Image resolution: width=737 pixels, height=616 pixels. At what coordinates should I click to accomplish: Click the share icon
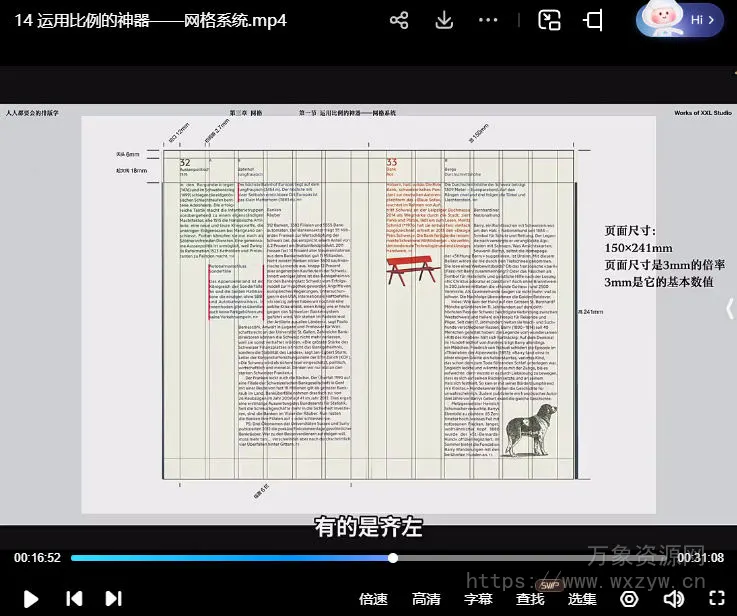[x=399, y=20]
